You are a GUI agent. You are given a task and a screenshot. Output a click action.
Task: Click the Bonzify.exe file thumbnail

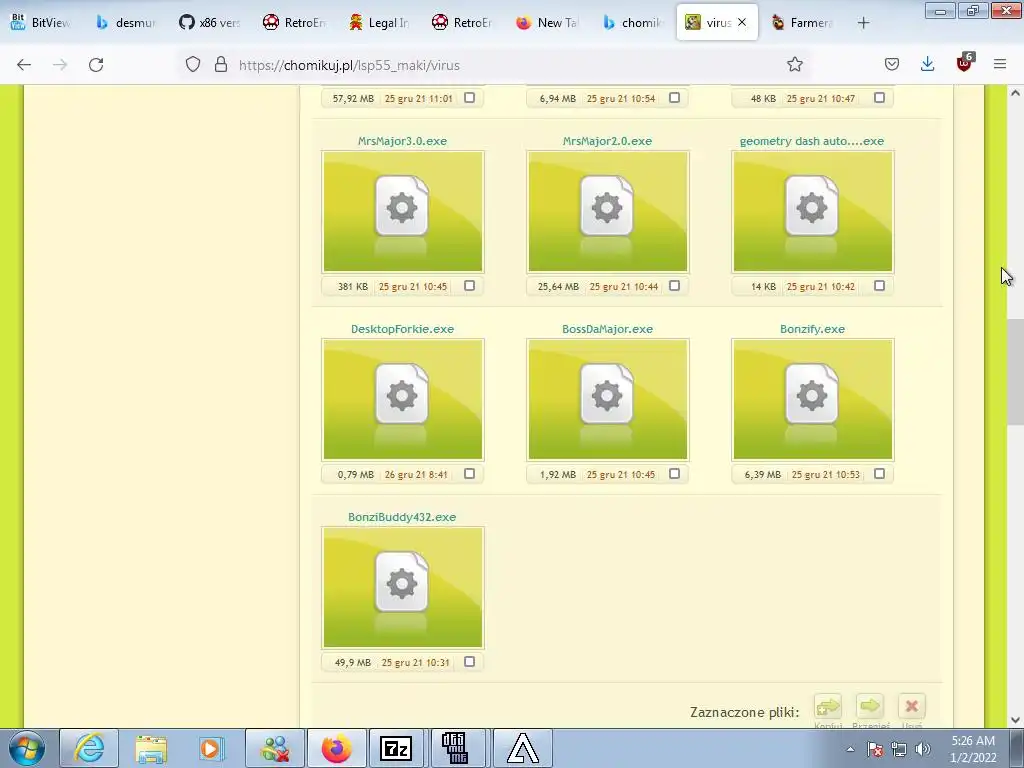coord(812,400)
